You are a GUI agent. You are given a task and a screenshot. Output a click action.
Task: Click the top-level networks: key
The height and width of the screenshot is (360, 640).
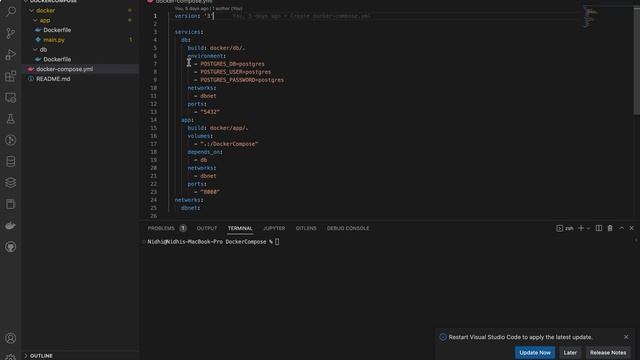pos(189,200)
